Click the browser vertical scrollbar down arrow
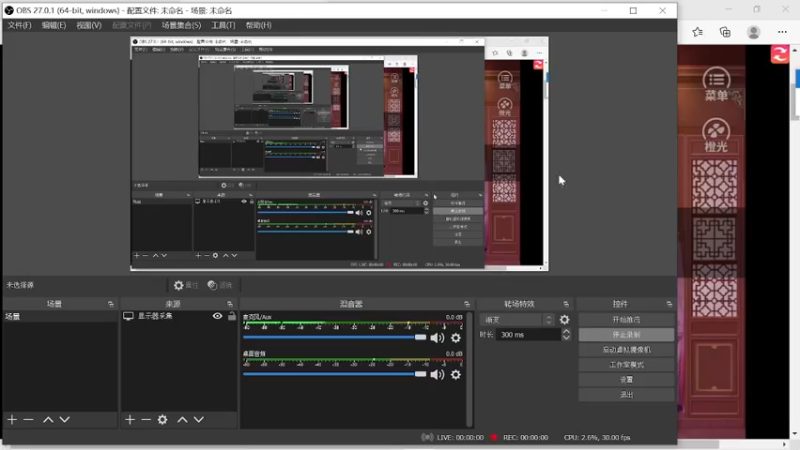Screen dimensions: 800x450 795,434
